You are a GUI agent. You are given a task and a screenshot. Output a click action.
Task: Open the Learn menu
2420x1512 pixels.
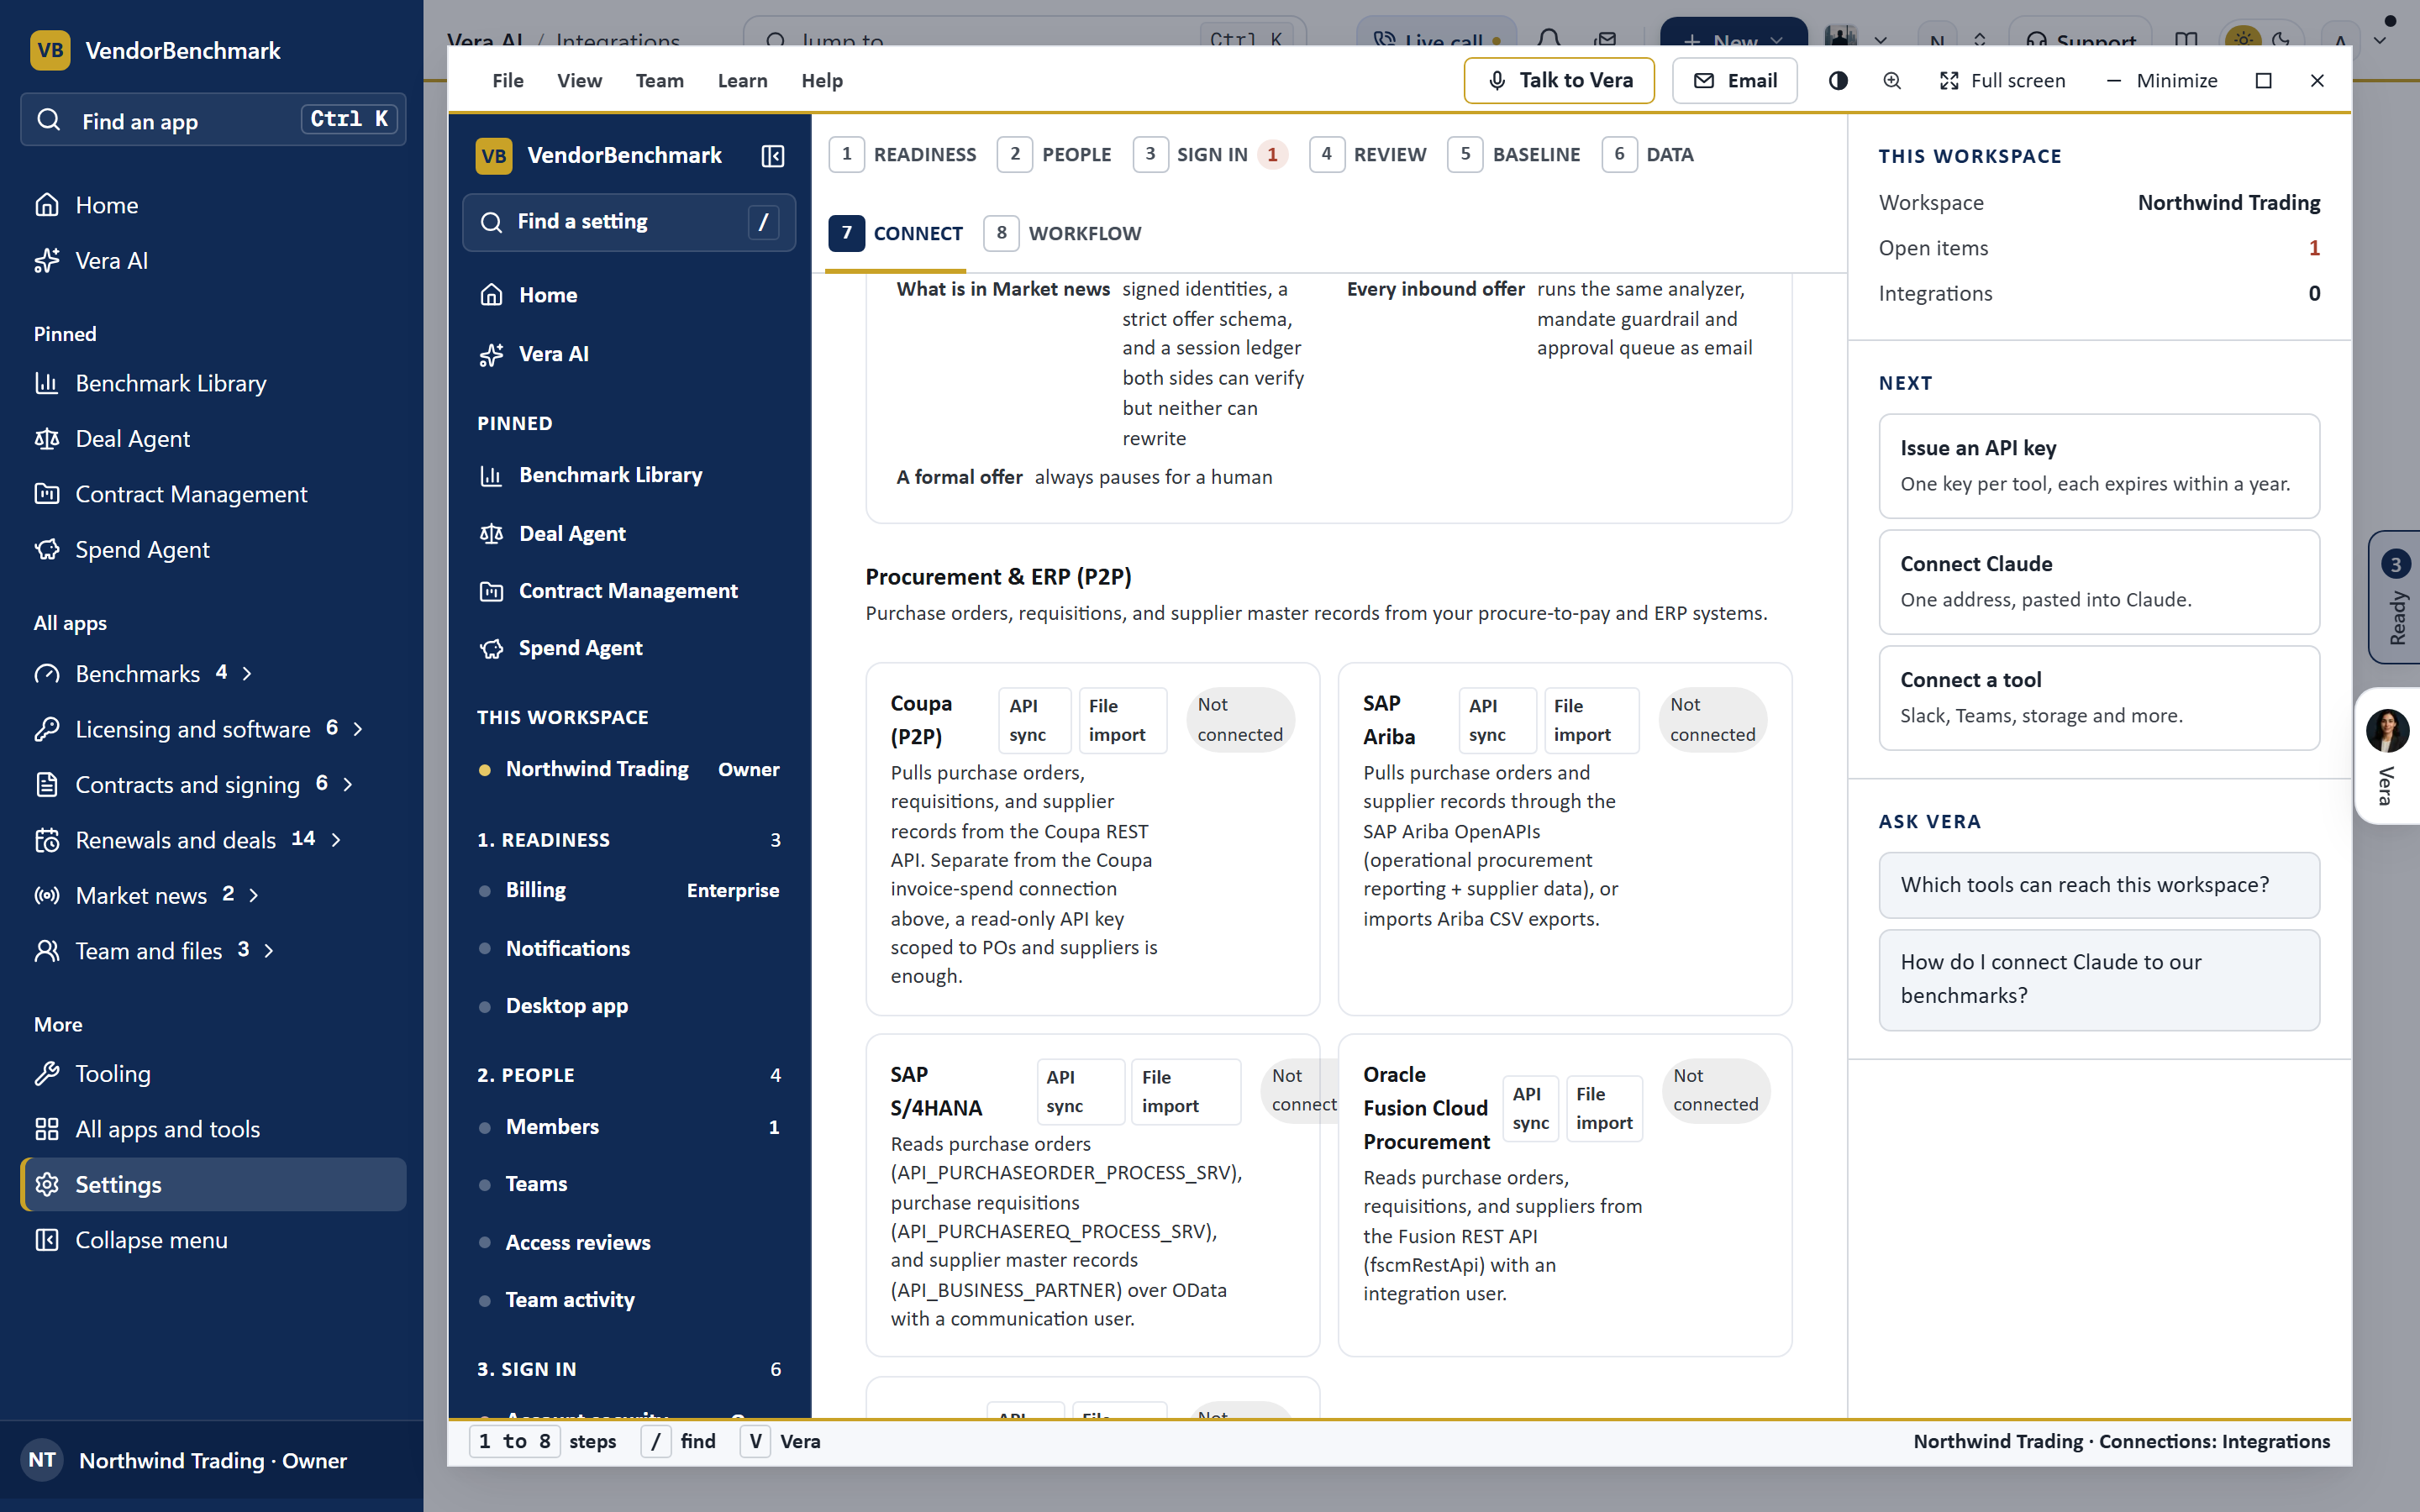pyautogui.click(x=742, y=81)
